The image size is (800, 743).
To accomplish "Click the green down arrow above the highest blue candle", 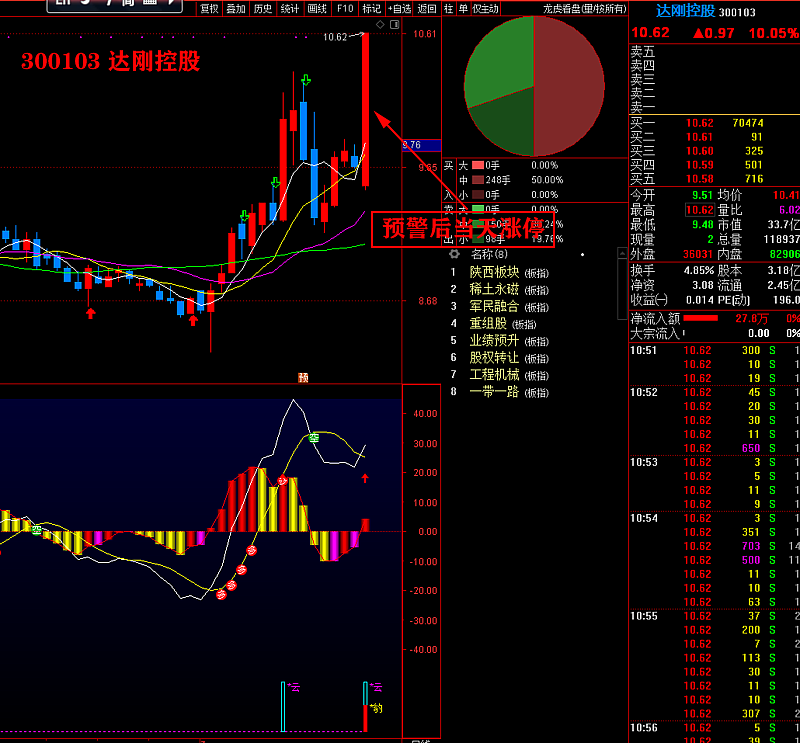I will pyautogui.click(x=305, y=78).
